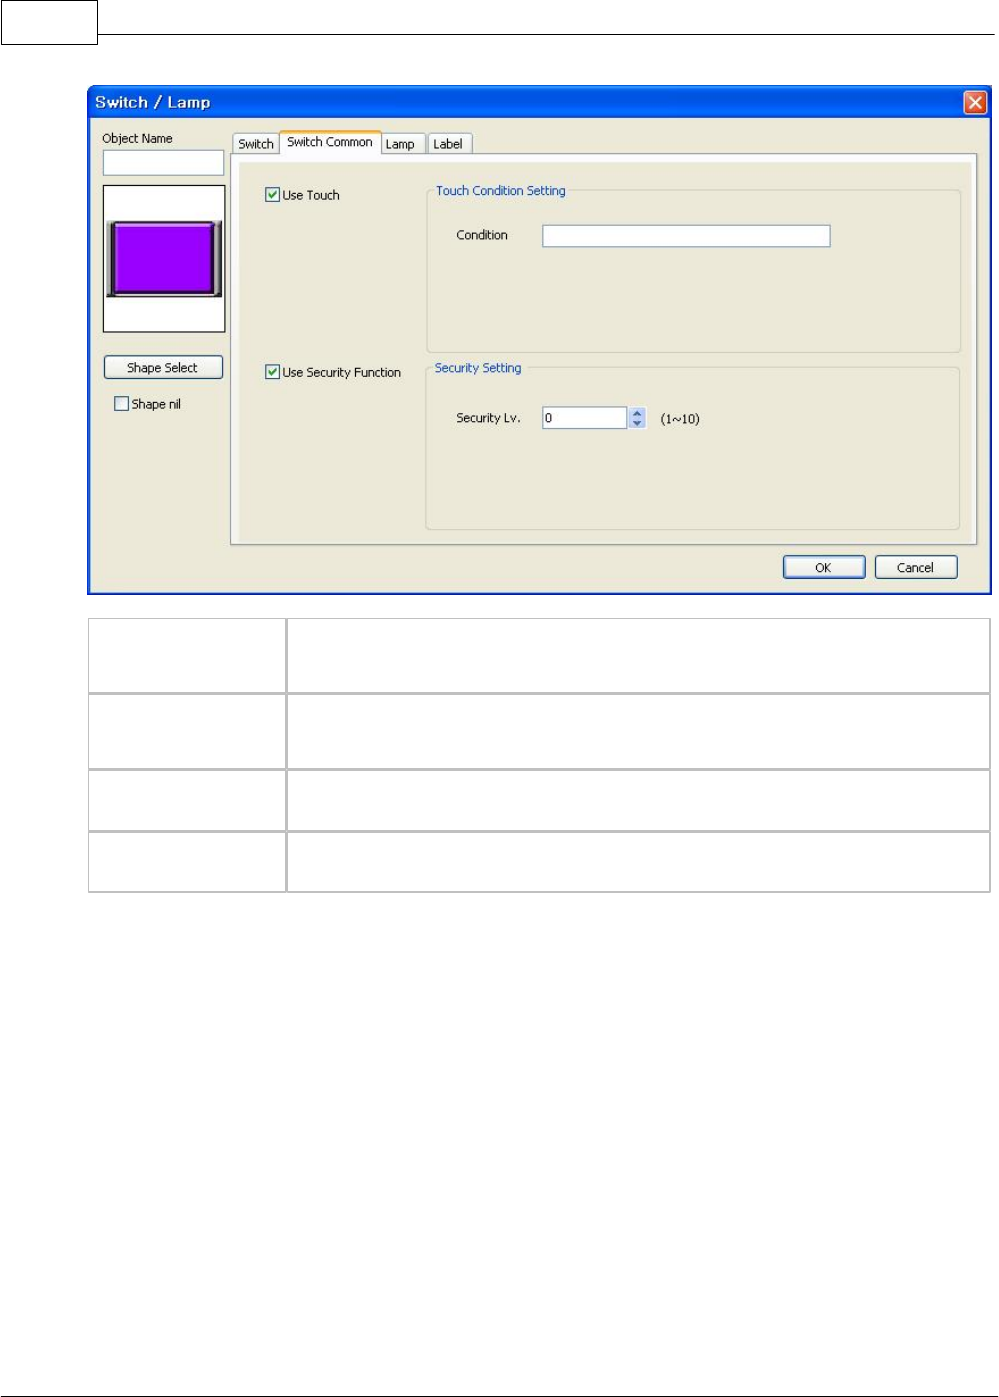Click the Shape Select button
999x1397 pixels.
163,368
